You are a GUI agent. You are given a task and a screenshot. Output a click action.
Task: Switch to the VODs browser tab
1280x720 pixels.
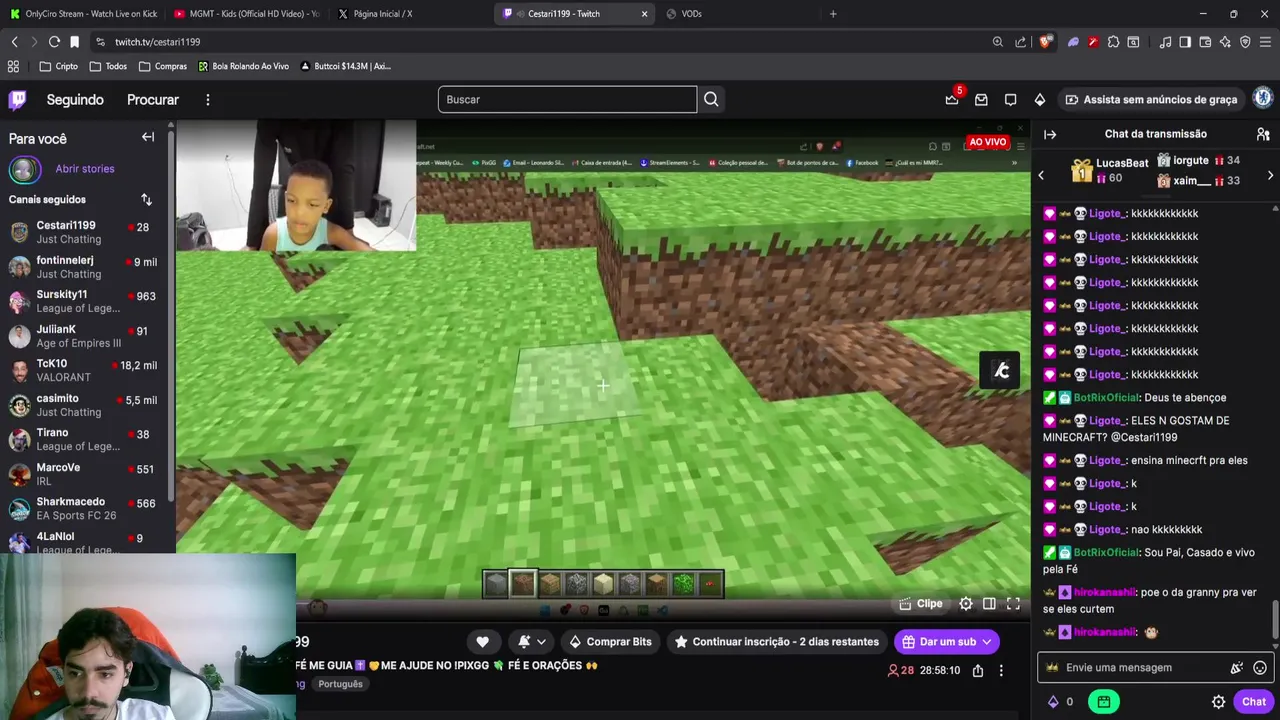737,14
